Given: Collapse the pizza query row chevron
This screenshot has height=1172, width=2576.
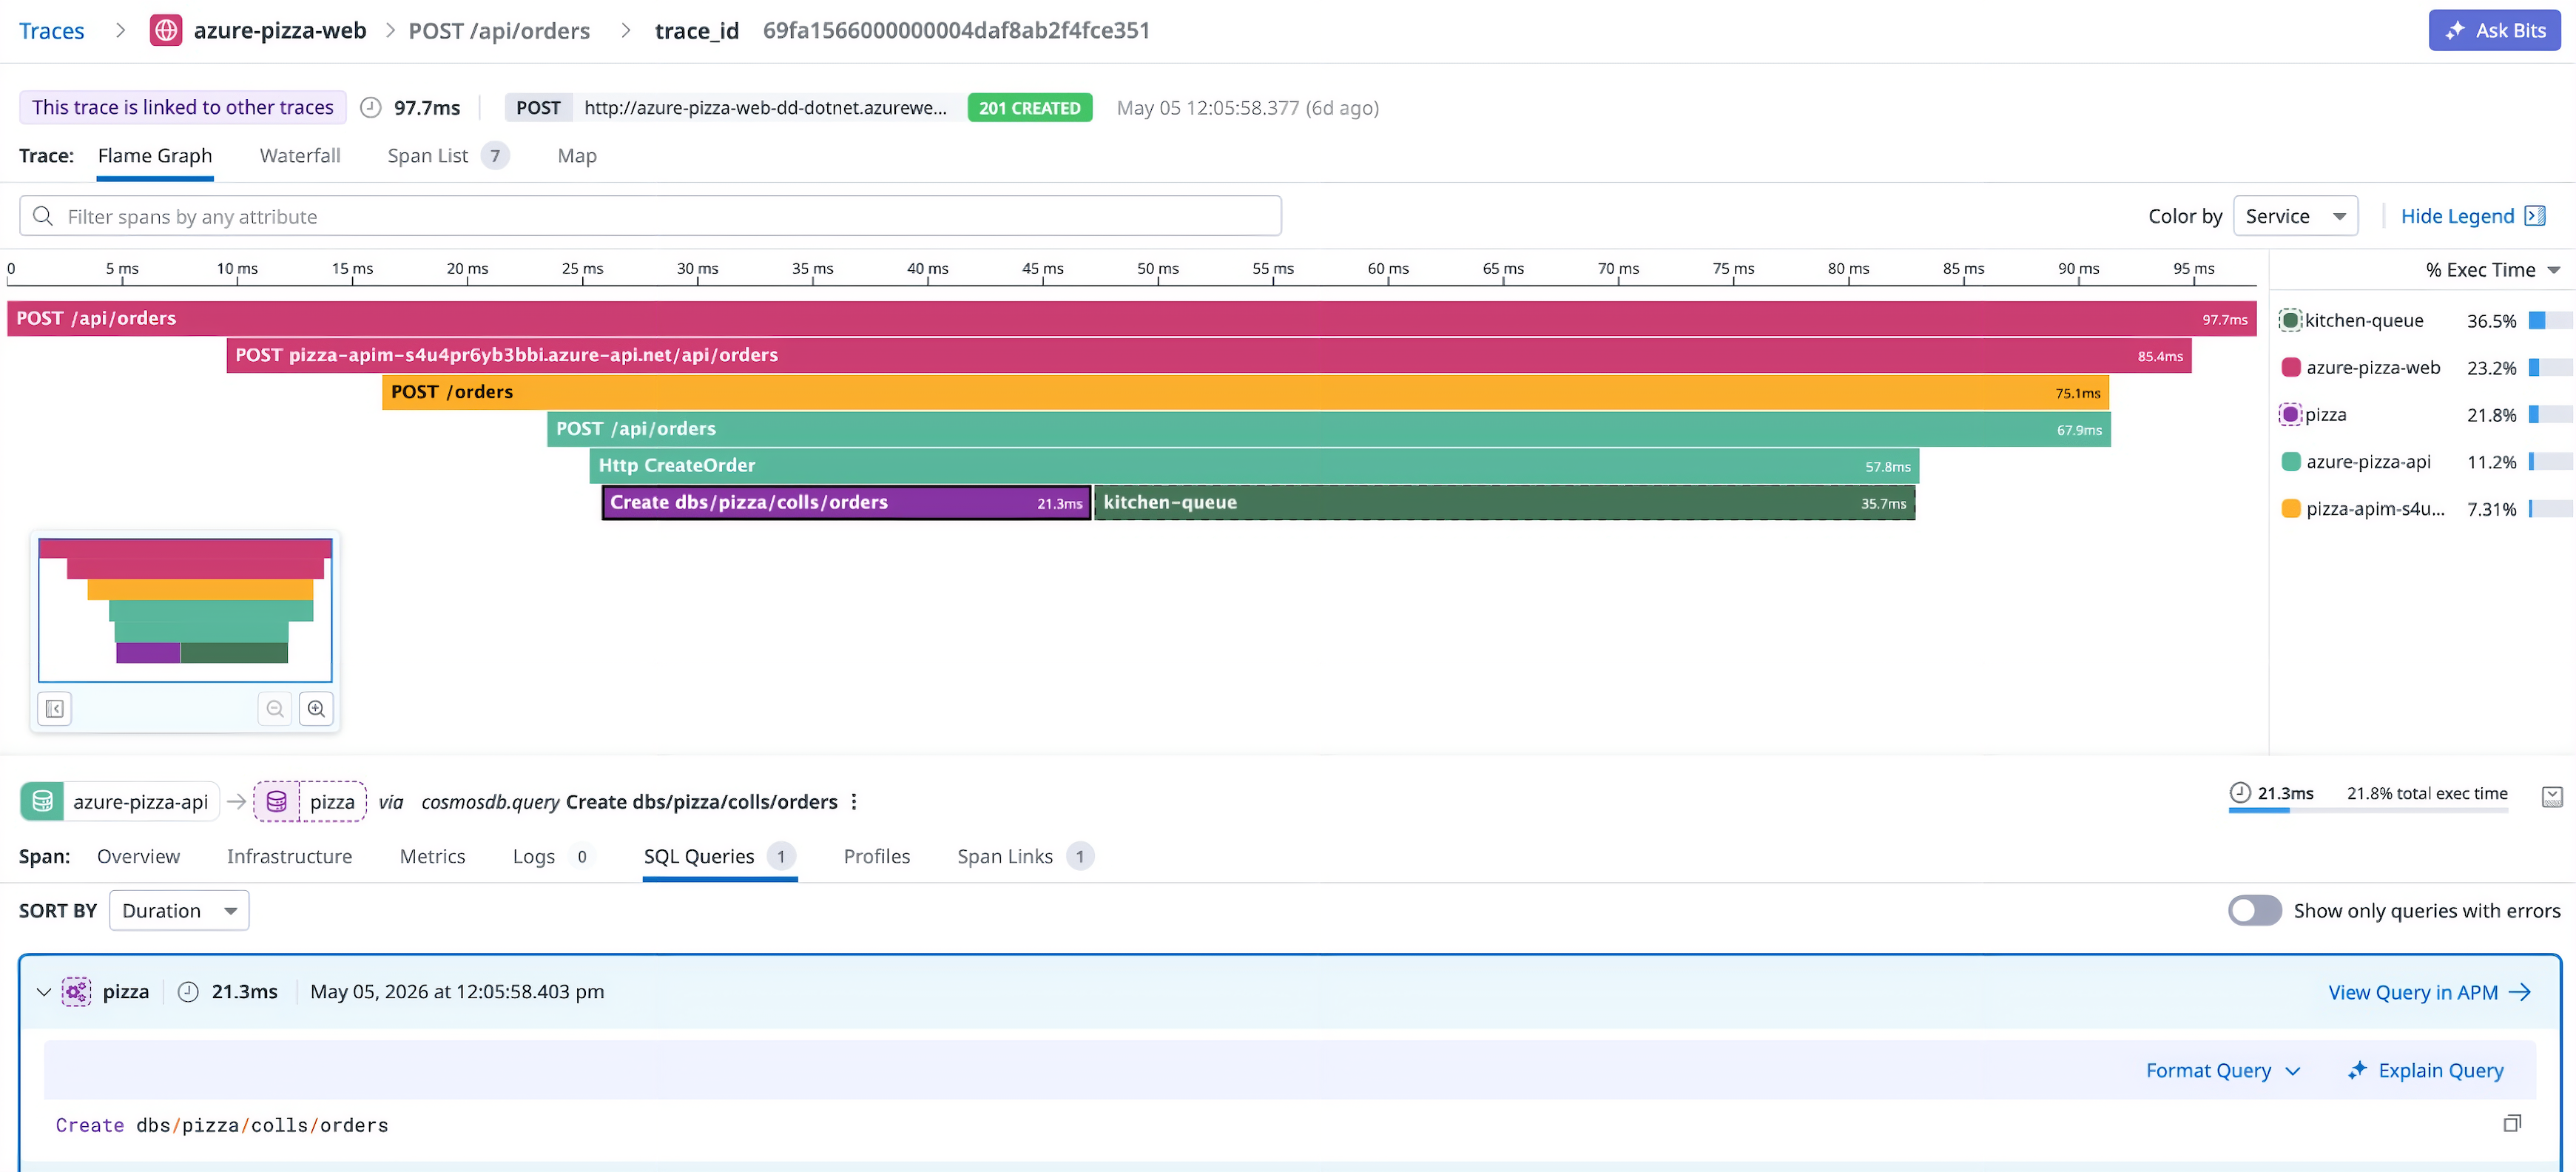Looking at the screenshot, I should [x=43, y=992].
